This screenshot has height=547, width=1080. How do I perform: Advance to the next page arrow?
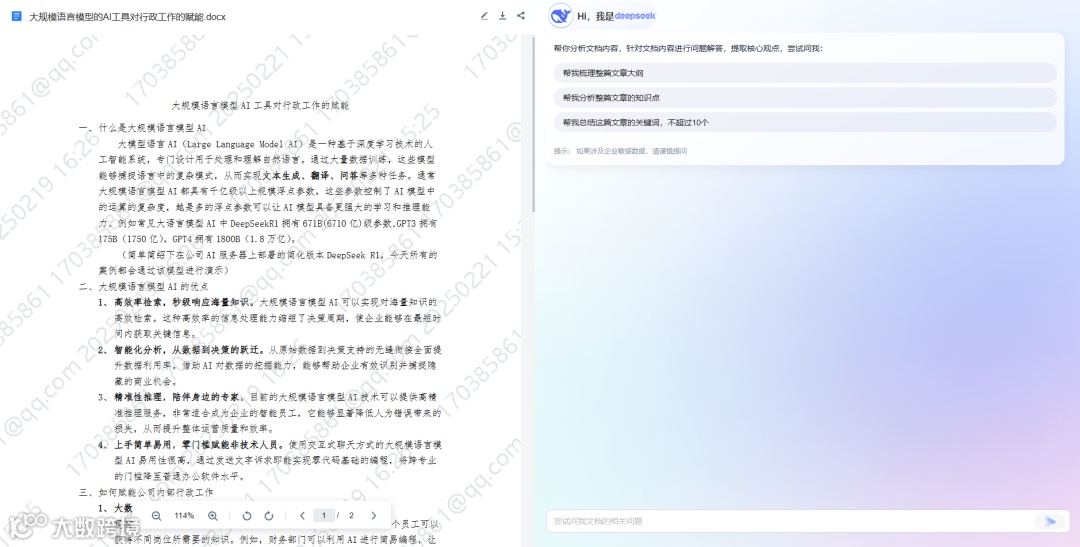[x=374, y=515]
